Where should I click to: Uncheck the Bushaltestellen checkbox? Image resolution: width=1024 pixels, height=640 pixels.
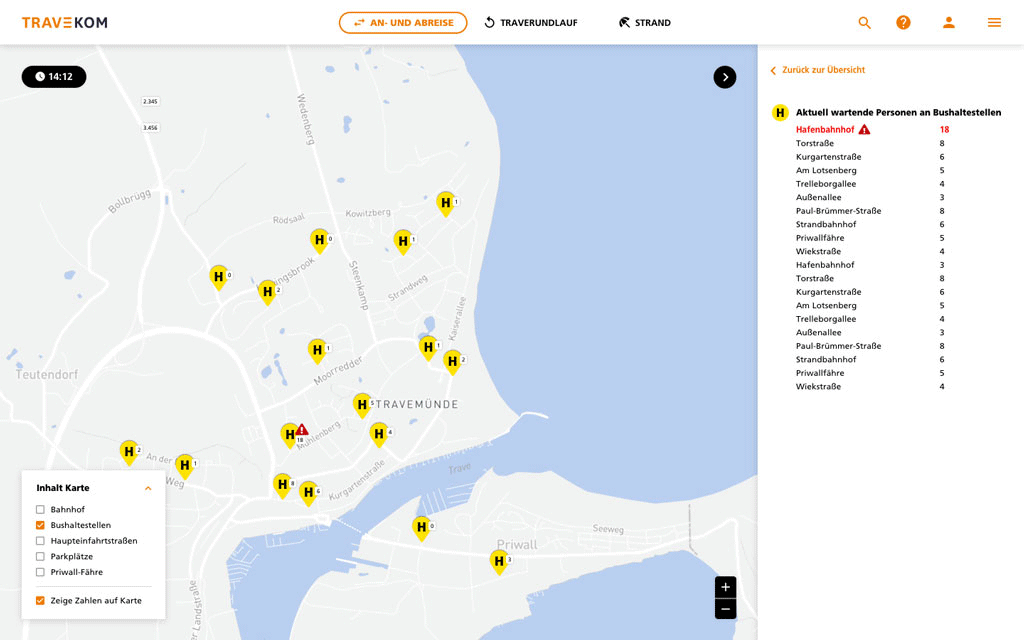click(40, 525)
